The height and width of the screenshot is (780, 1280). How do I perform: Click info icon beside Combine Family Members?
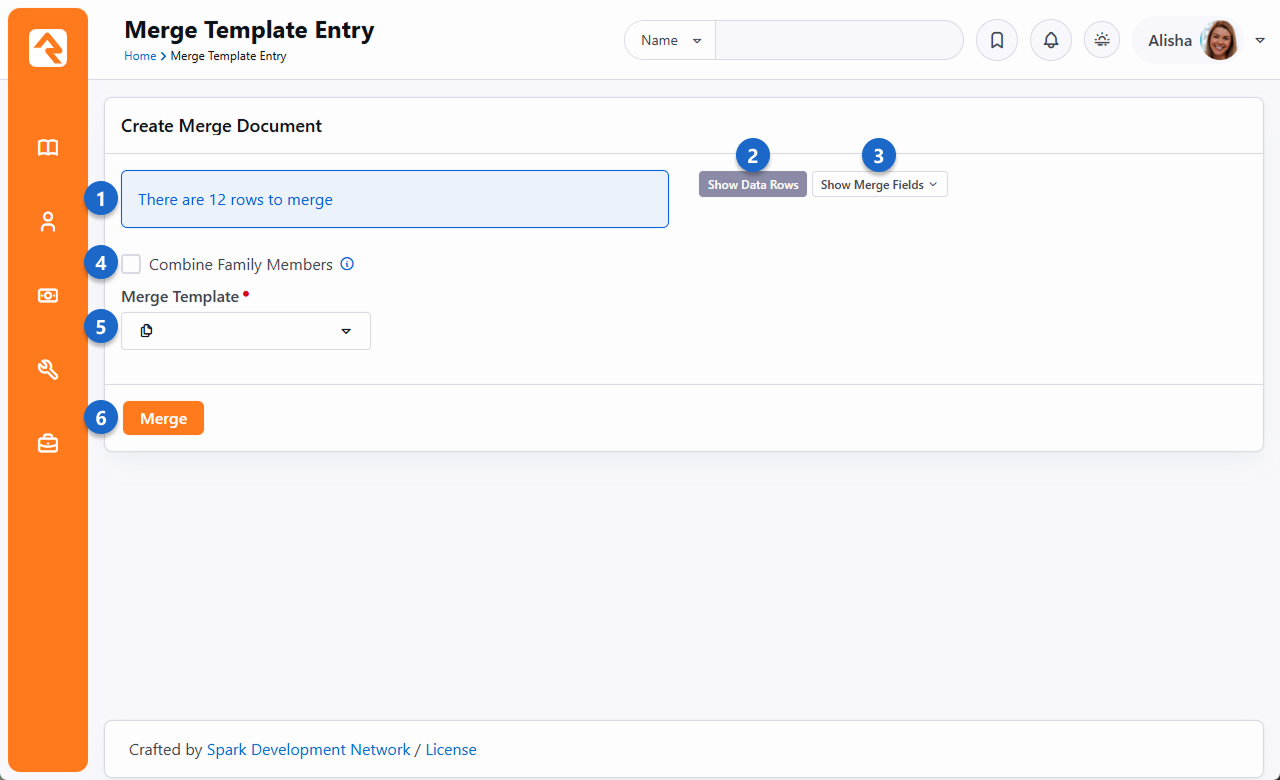347,265
